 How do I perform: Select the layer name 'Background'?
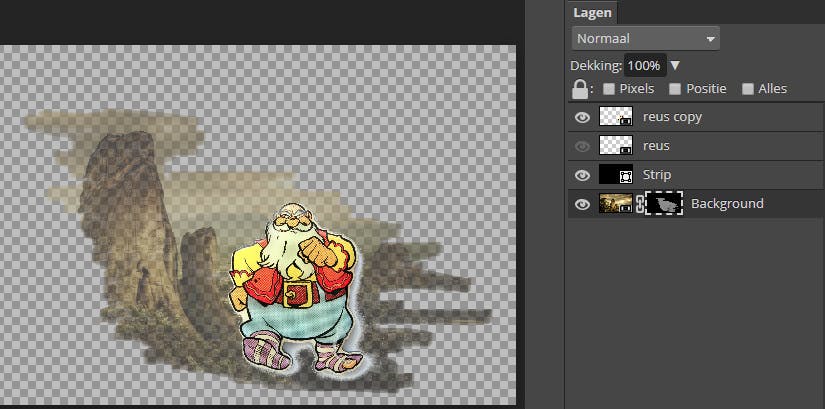pos(727,204)
